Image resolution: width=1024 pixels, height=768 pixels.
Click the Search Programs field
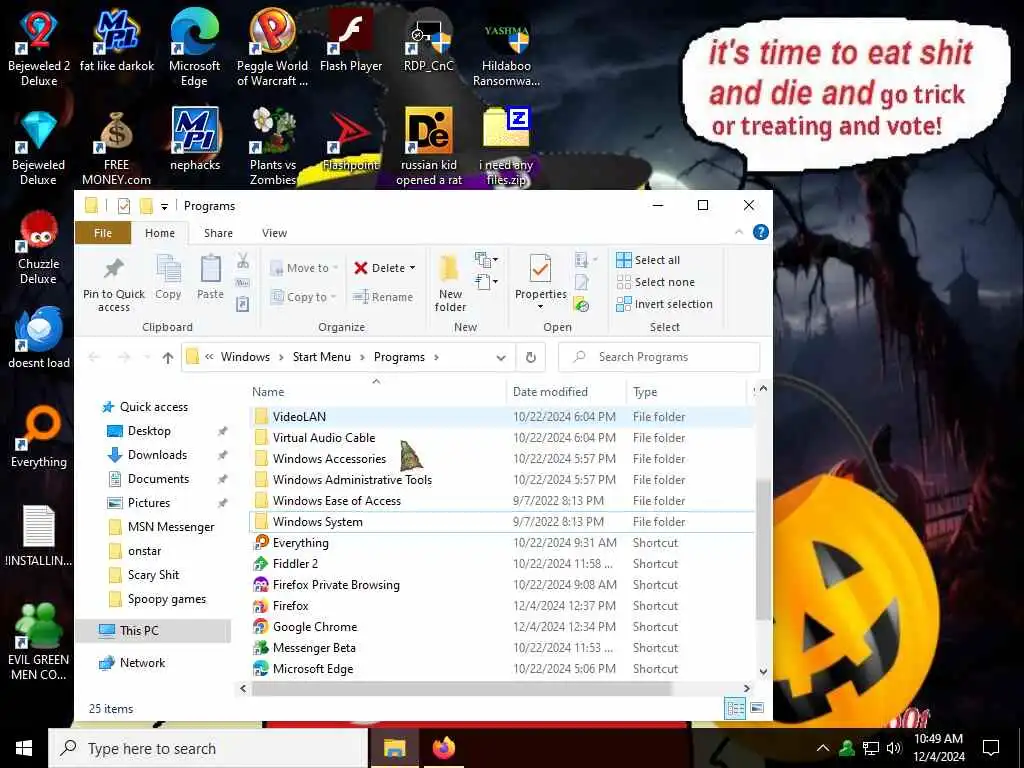(660, 357)
